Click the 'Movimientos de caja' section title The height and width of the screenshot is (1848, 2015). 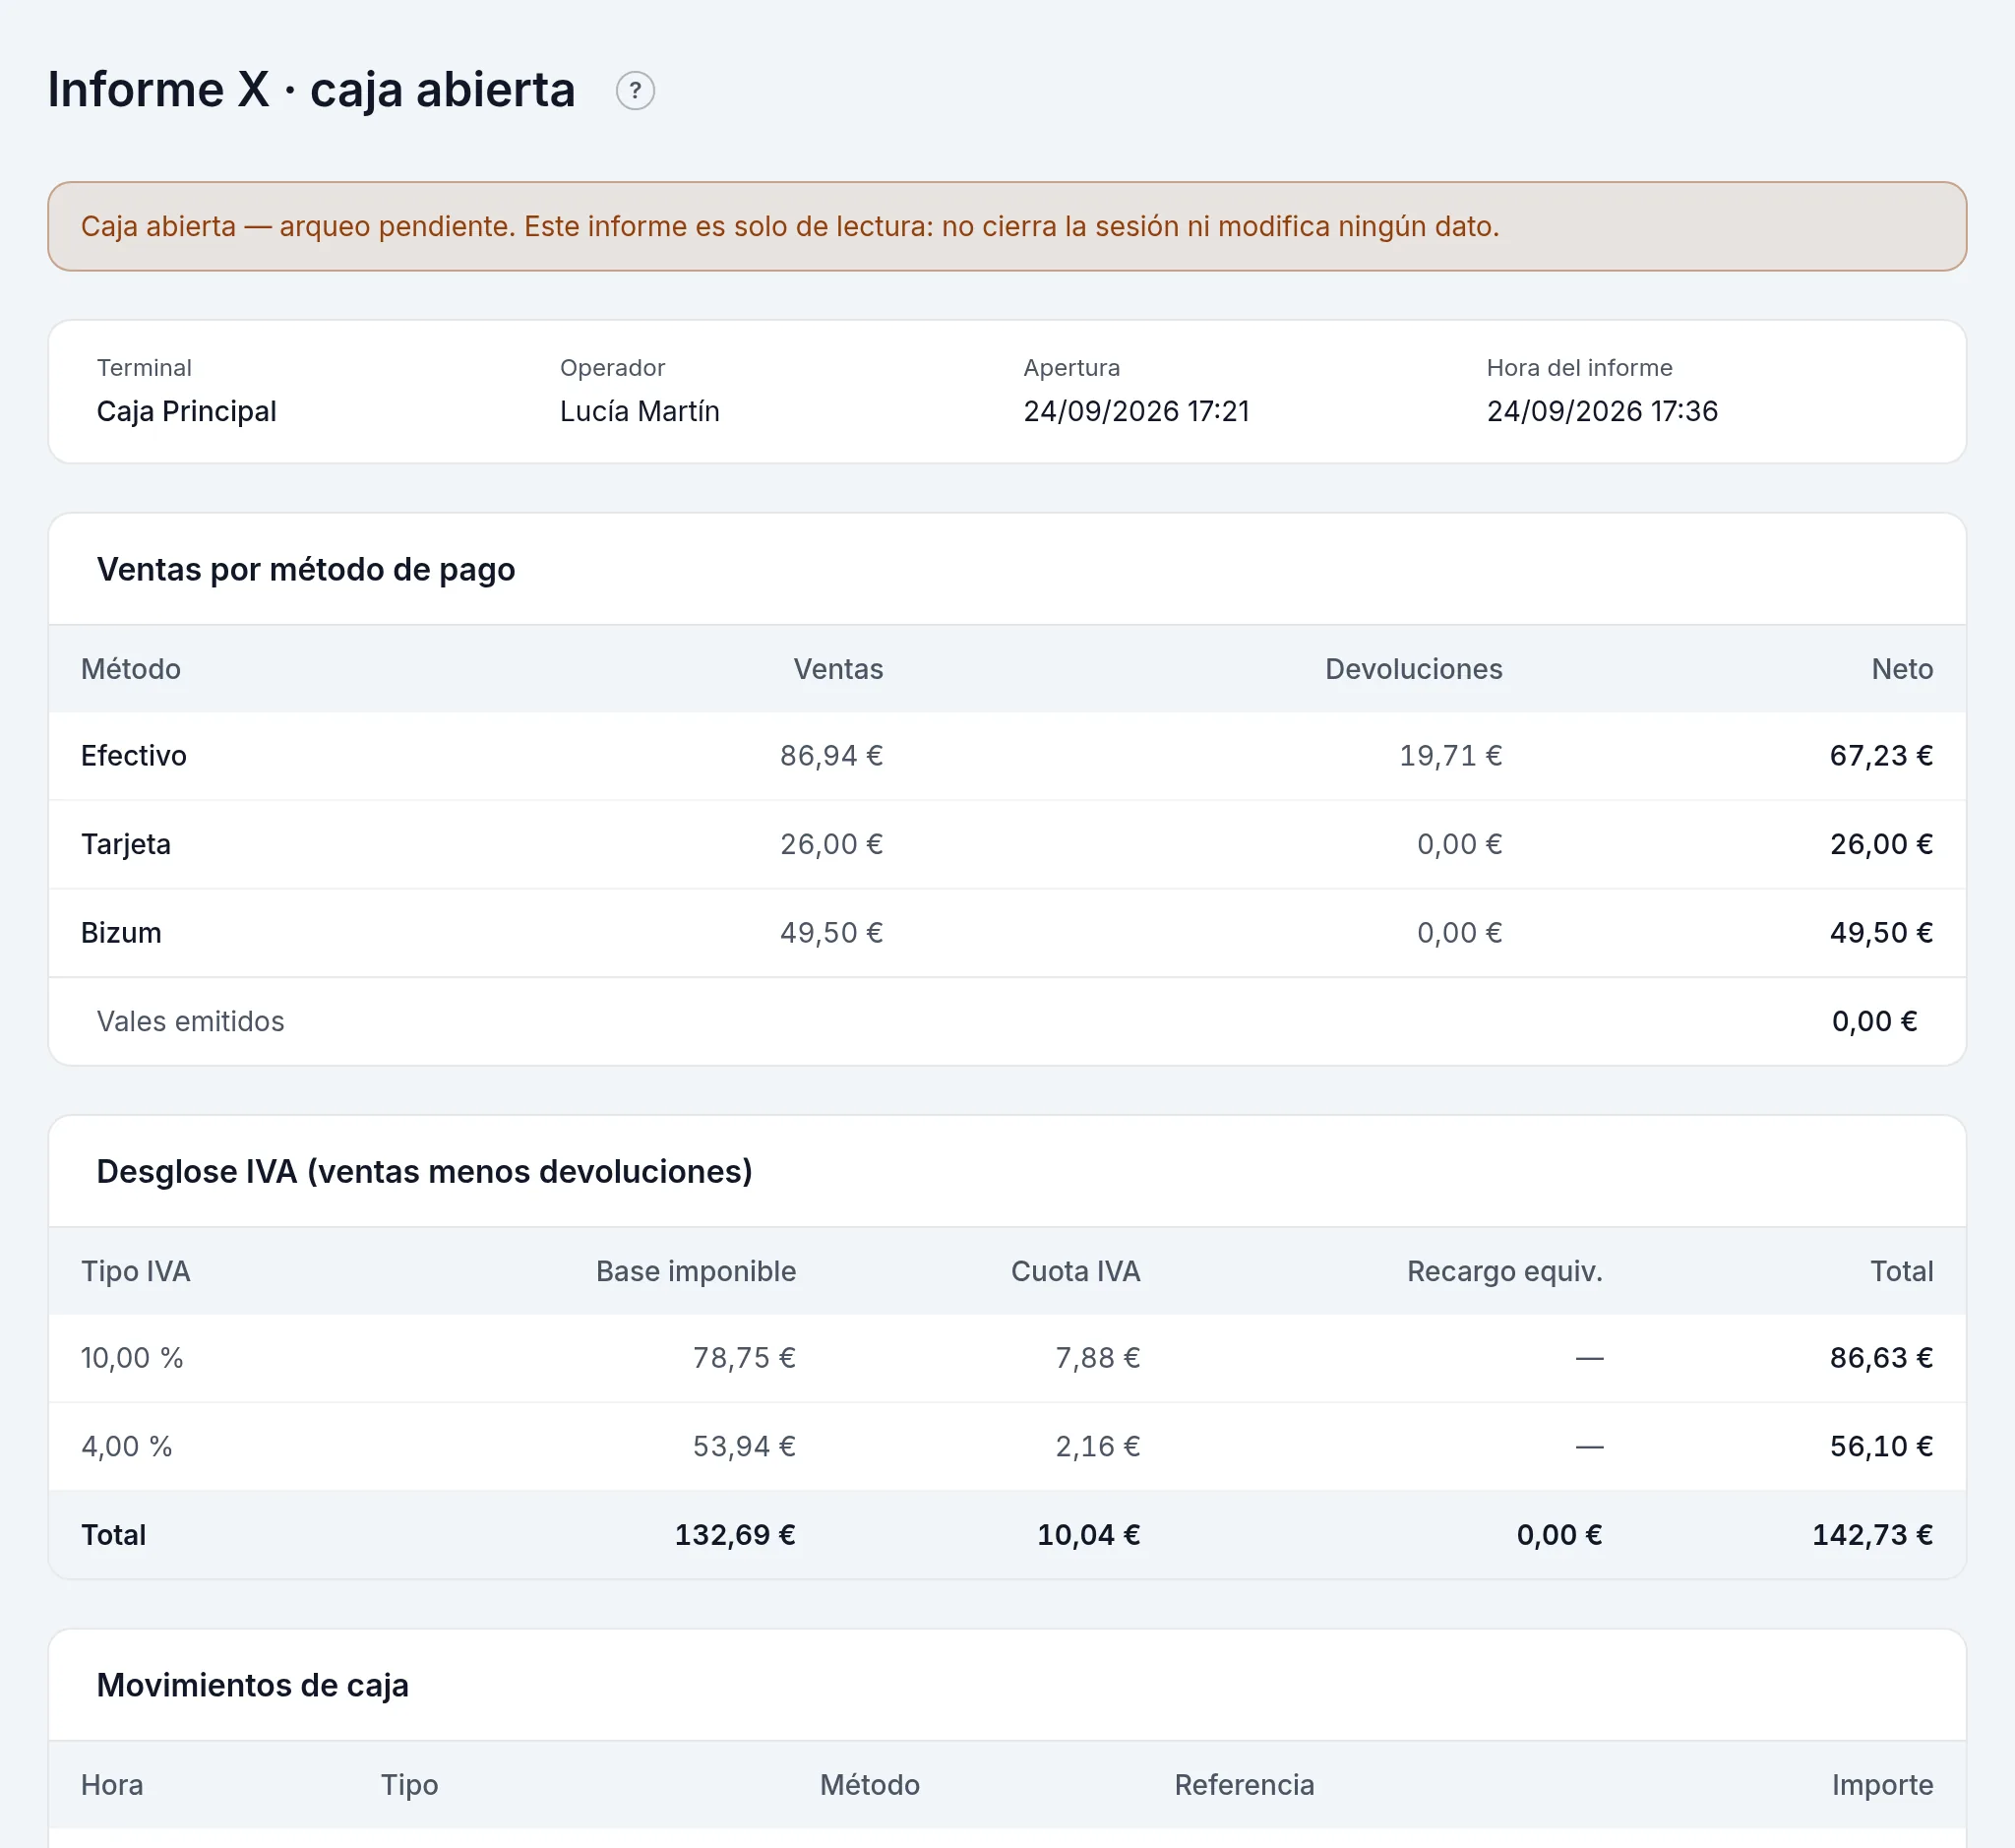coord(252,1685)
